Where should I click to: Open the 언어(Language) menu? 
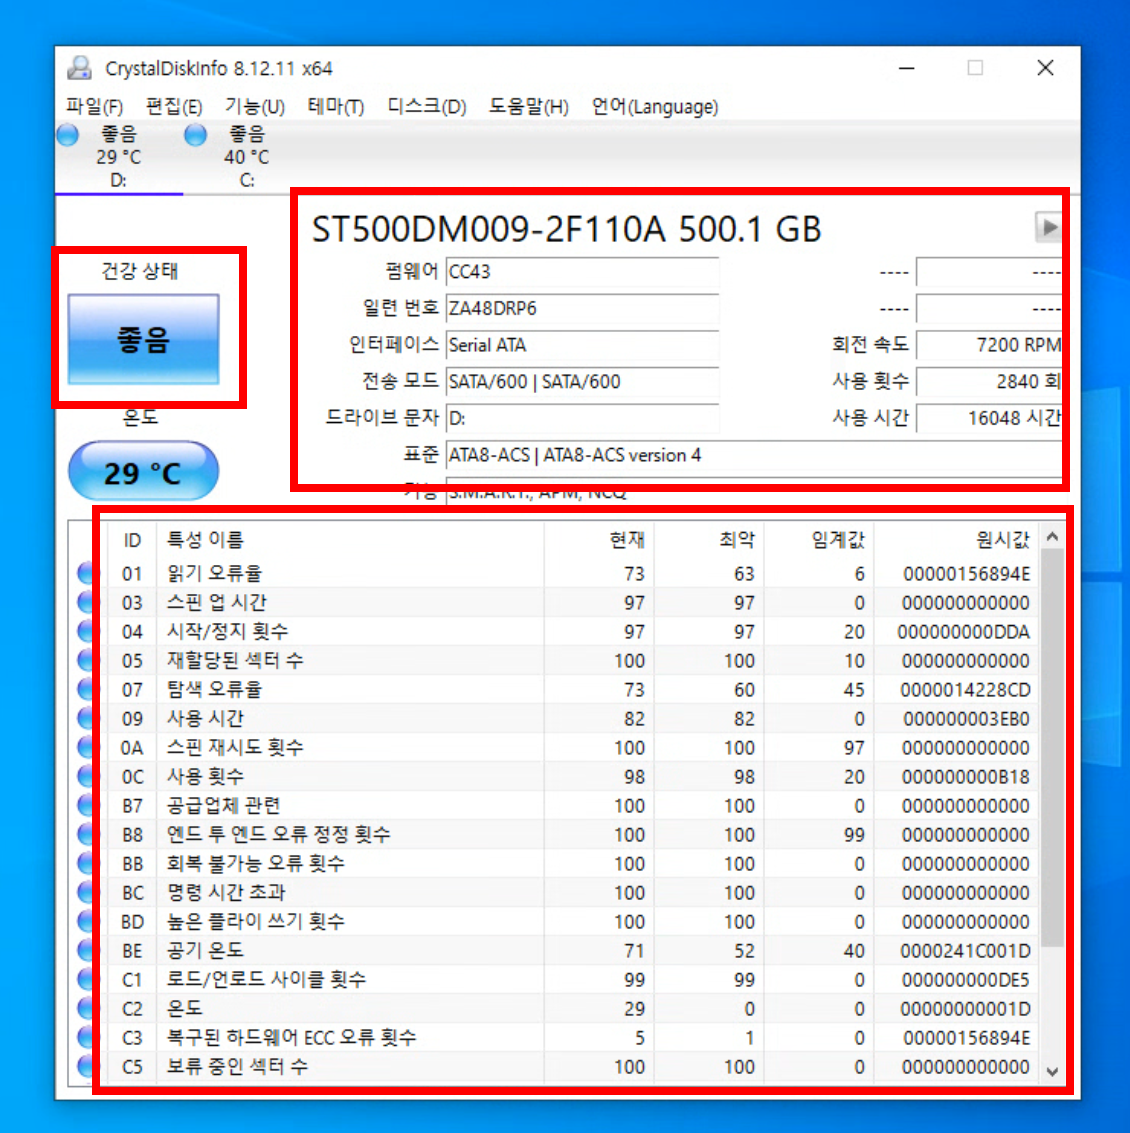[x=655, y=107]
